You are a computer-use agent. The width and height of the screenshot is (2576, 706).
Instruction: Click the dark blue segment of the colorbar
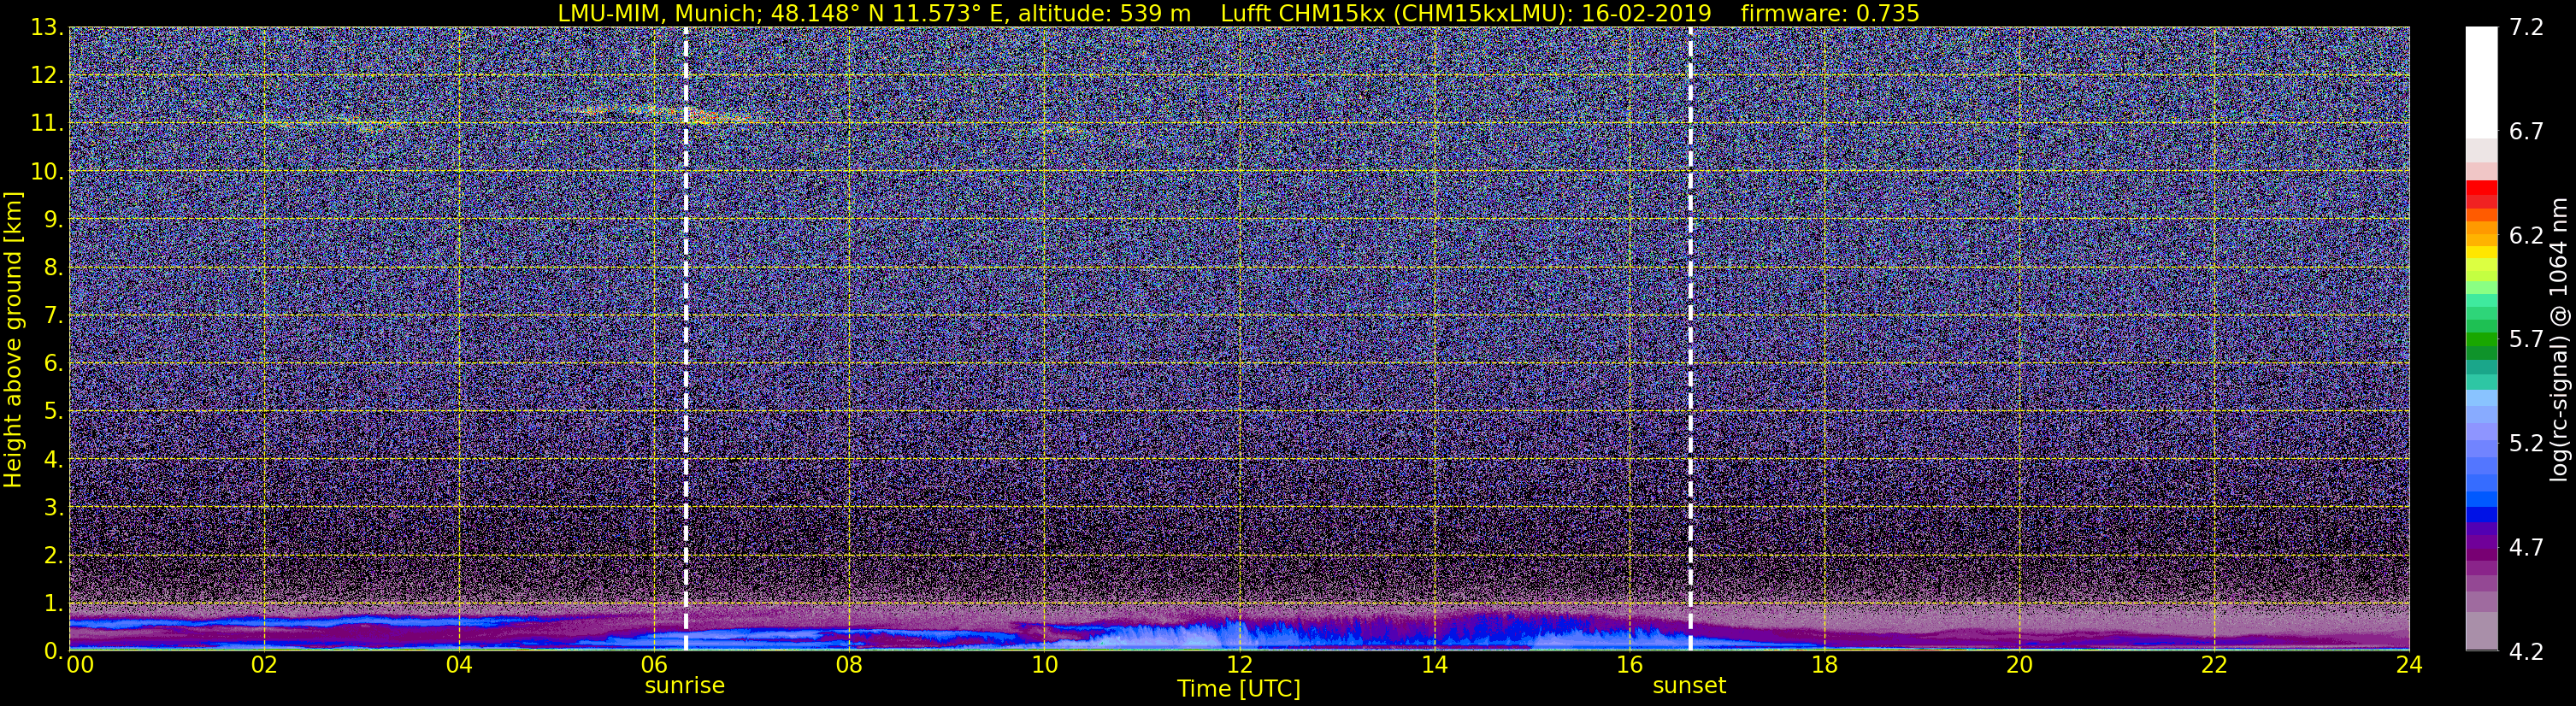tap(2481, 515)
